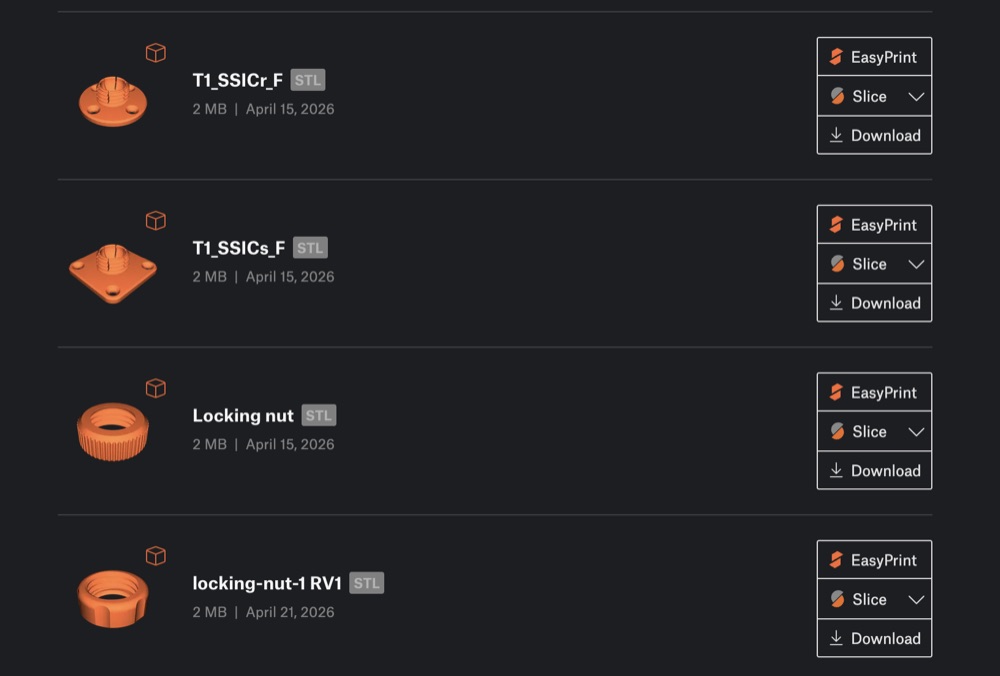Expand Slice dropdown arrow for T1_SSICr_F

click(916, 96)
